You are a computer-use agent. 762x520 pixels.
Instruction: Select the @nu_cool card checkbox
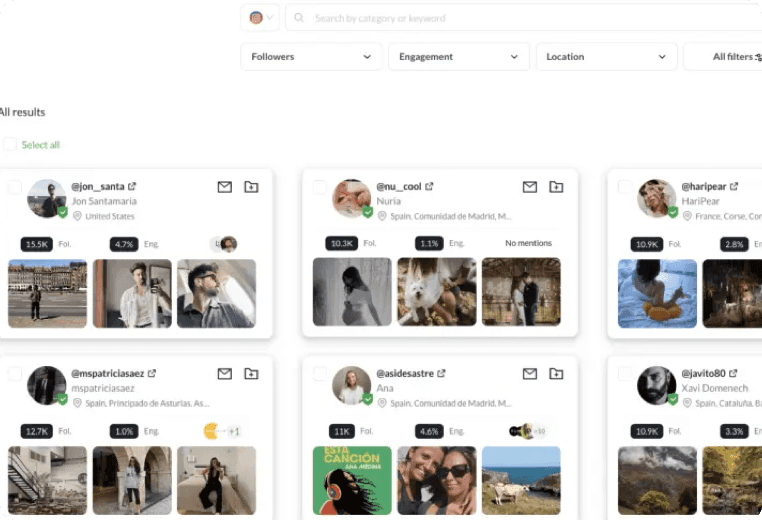click(320, 187)
